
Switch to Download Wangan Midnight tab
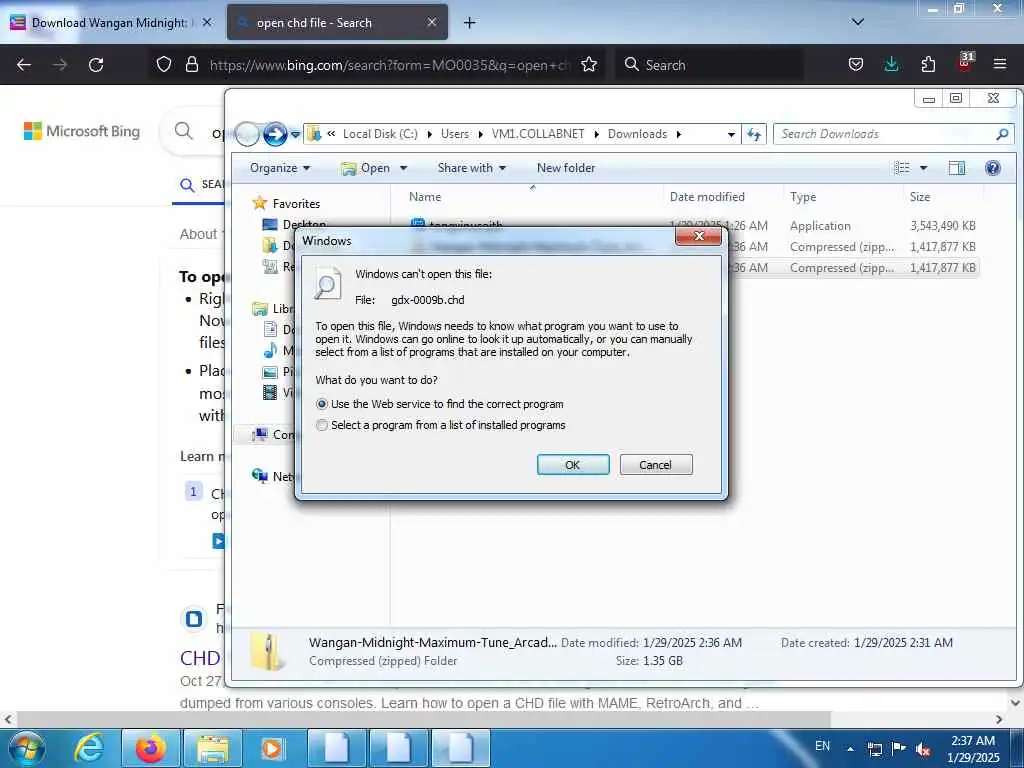pyautogui.click(x=108, y=23)
